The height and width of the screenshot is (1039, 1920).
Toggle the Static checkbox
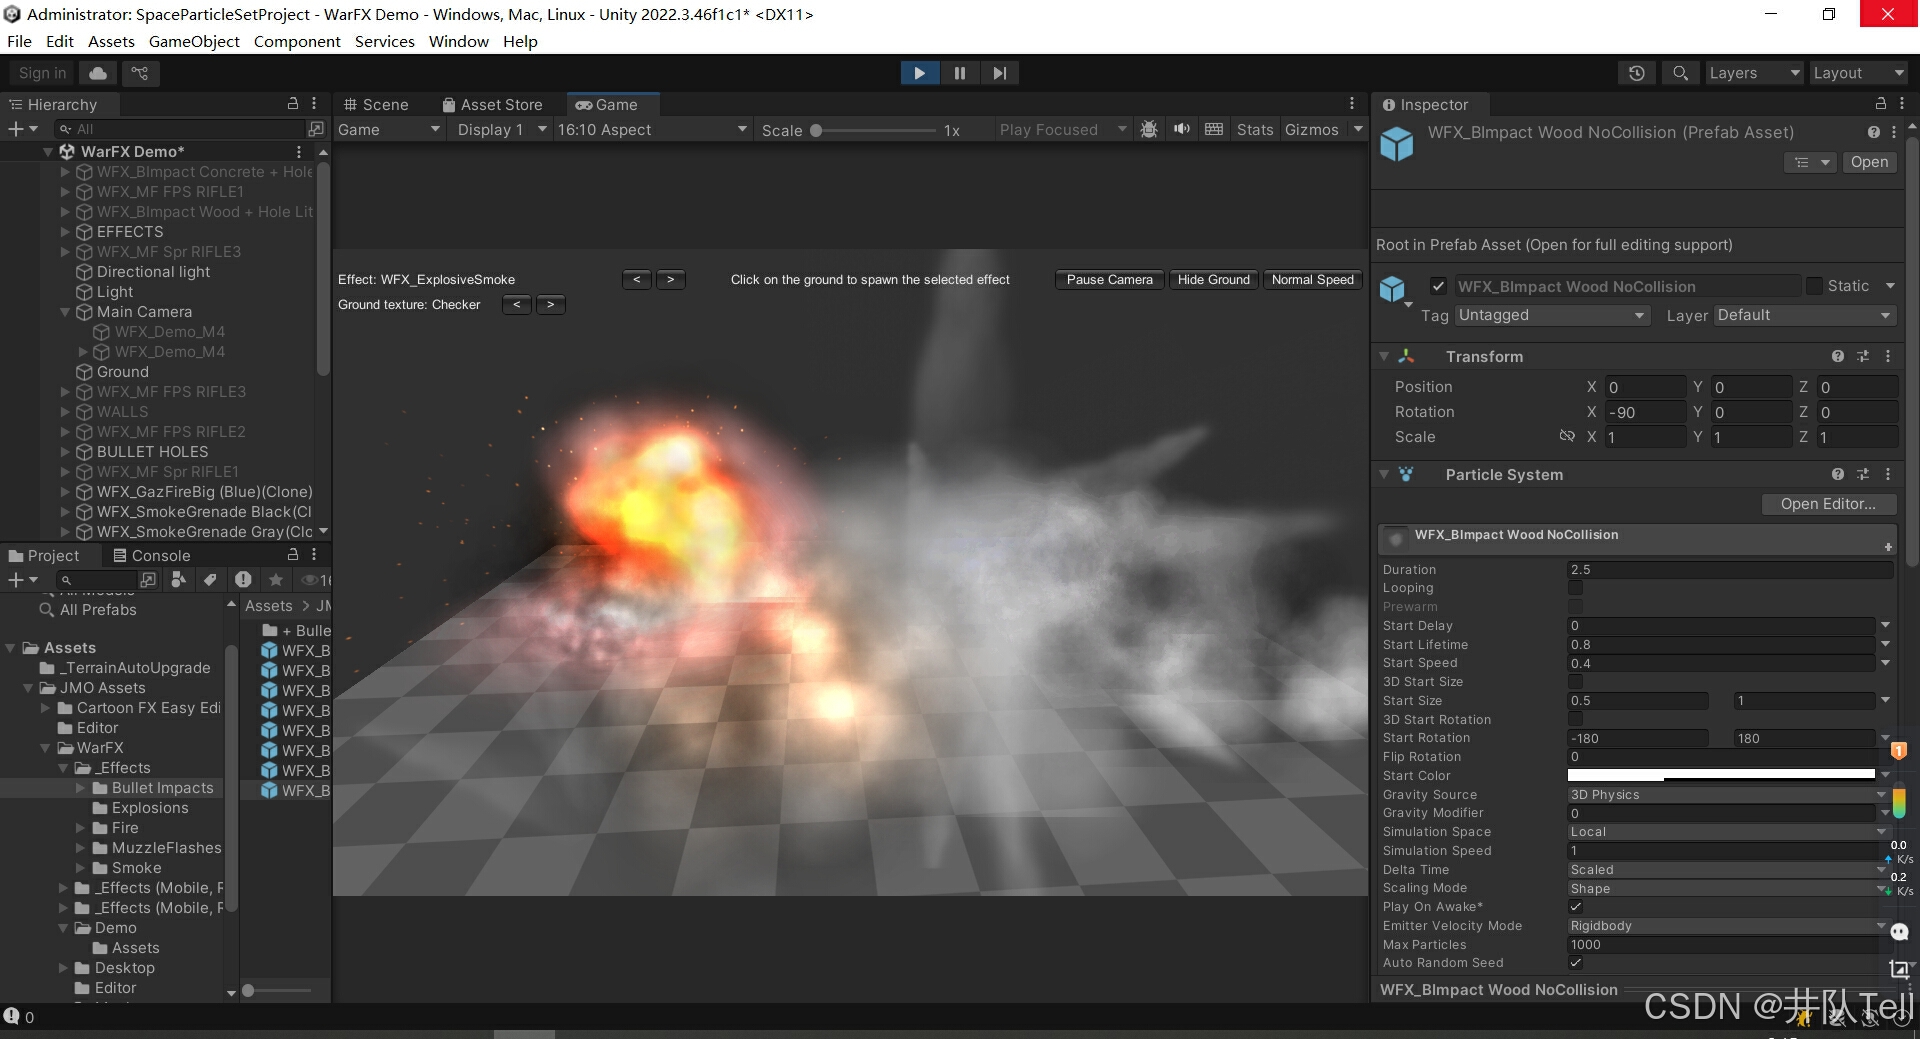(x=1814, y=286)
